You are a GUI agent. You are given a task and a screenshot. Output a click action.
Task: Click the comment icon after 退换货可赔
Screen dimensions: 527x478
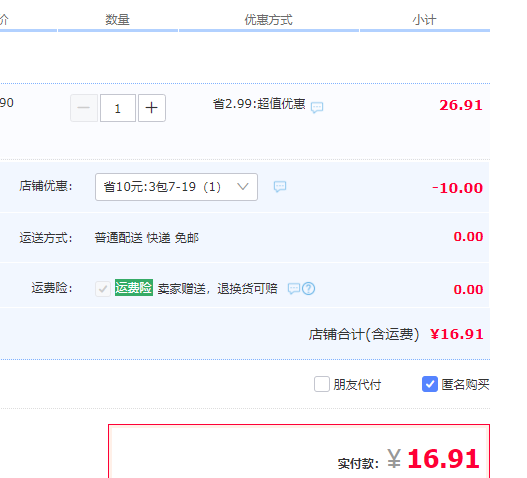click(294, 288)
